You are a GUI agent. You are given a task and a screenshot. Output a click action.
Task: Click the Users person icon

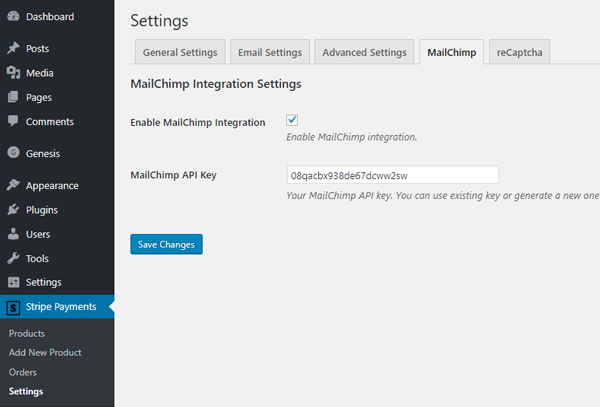tap(13, 234)
